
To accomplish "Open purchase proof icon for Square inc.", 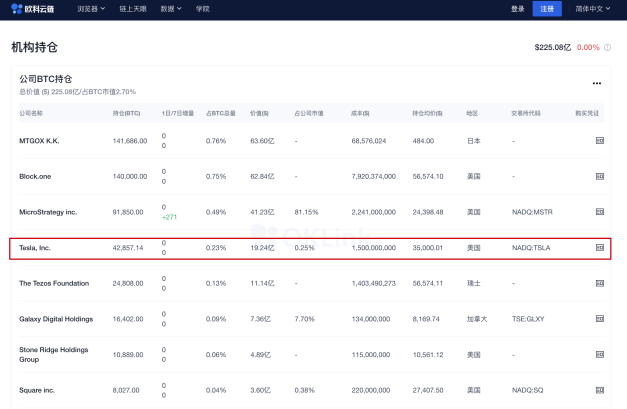I will coord(599,390).
